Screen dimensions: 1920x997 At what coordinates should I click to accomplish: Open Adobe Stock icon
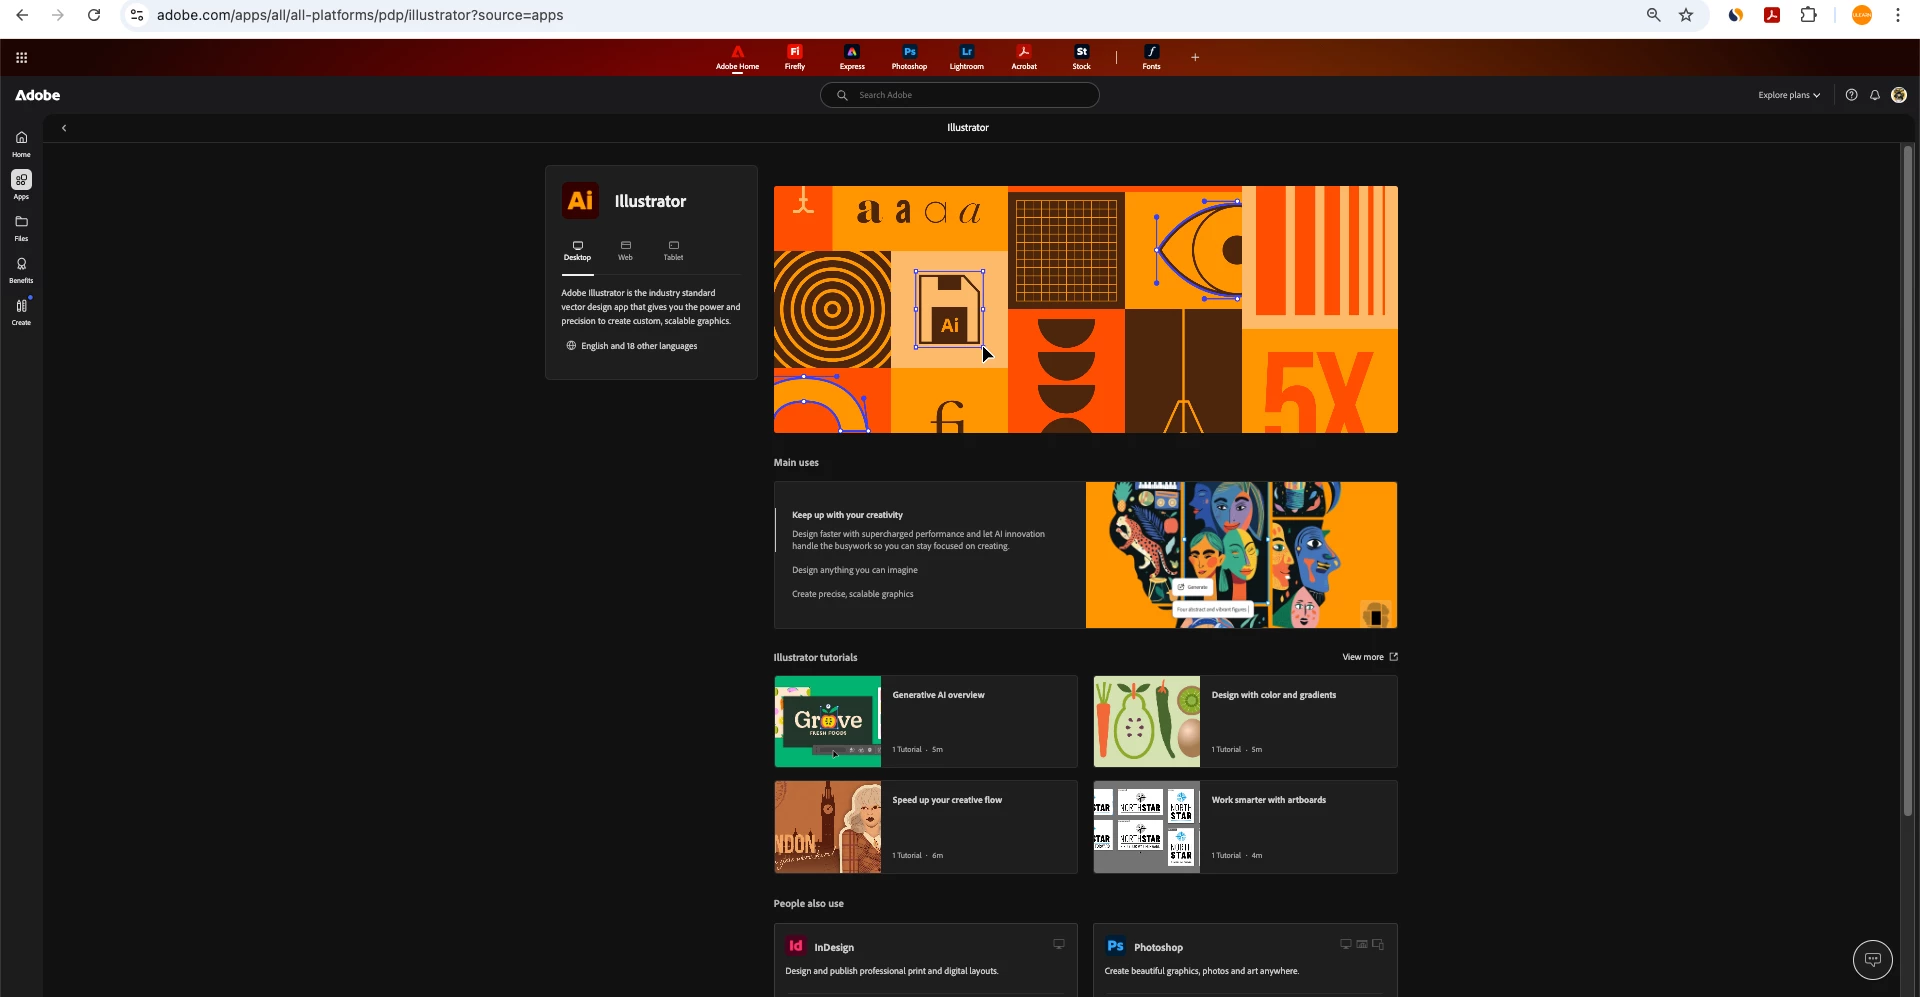1081,57
